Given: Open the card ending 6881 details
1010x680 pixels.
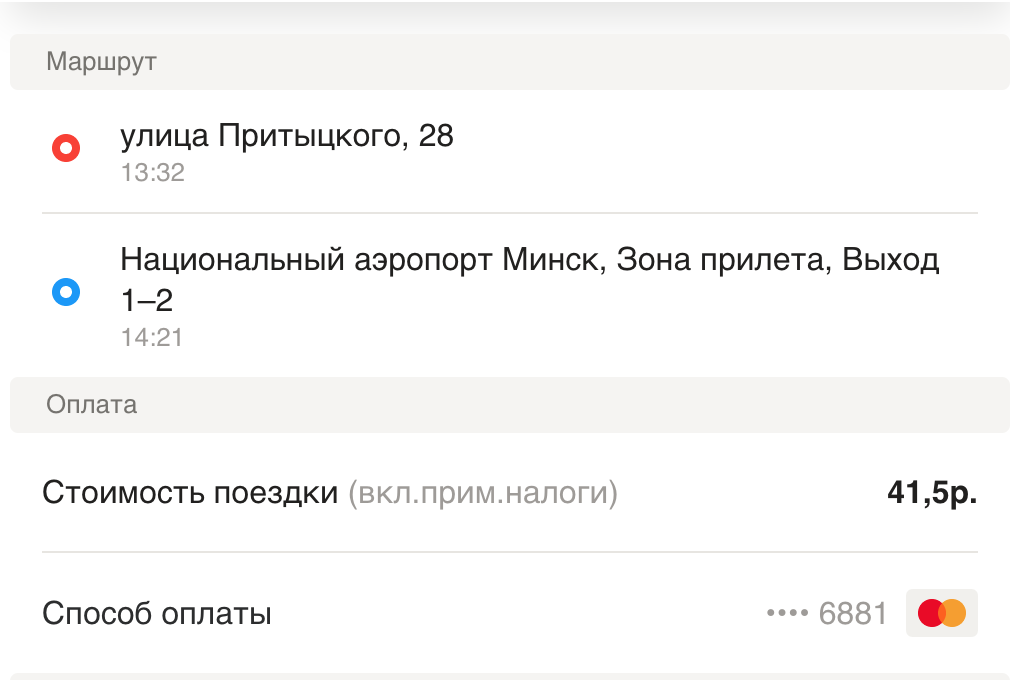Looking at the screenshot, I should tap(852, 613).
